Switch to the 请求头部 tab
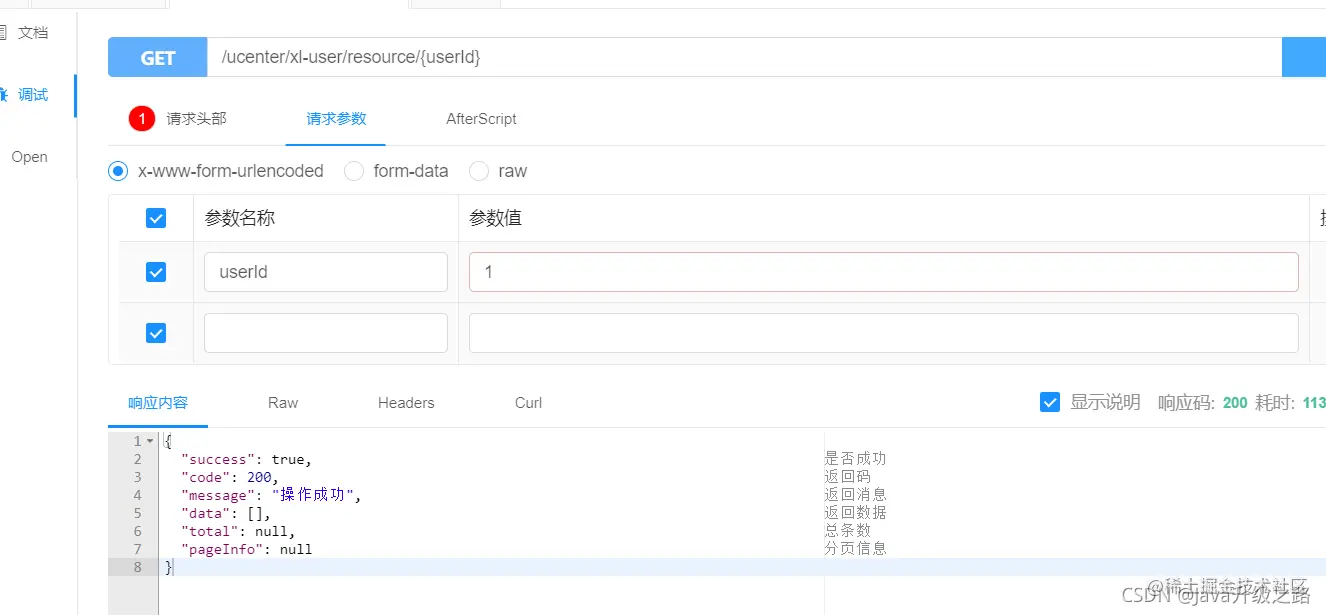This screenshot has height=615, width=1326. pyautogui.click(x=196, y=119)
